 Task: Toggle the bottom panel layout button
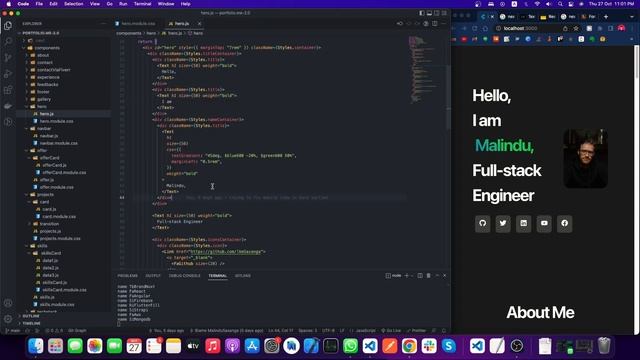tap(429, 13)
